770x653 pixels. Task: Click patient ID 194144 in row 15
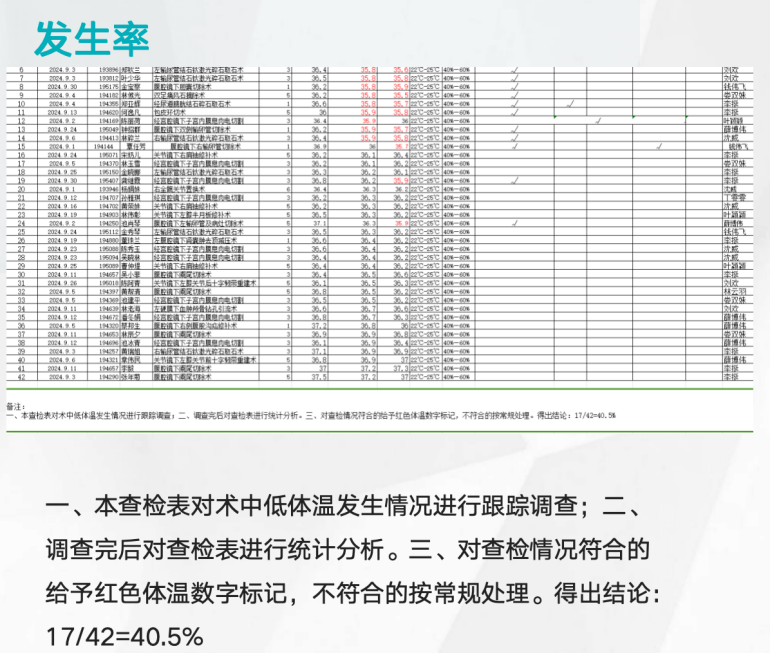[103, 147]
